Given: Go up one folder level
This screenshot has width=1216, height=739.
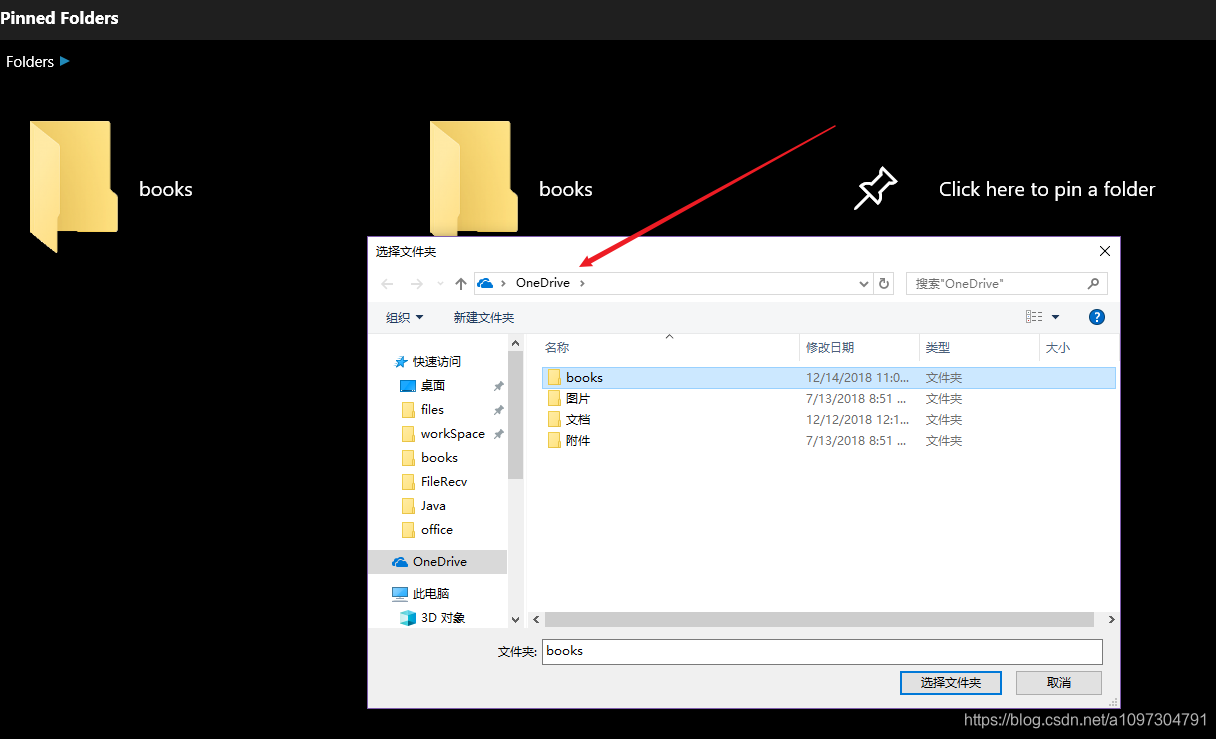Looking at the screenshot, I should 461,284.
